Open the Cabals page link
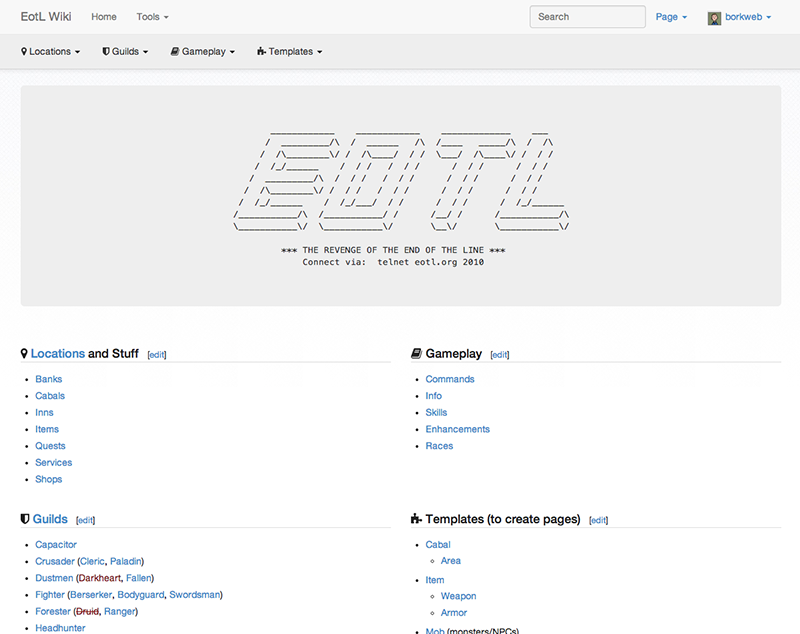Image resolution: width=800 pixels, height=634 pixels. [50, 396]
